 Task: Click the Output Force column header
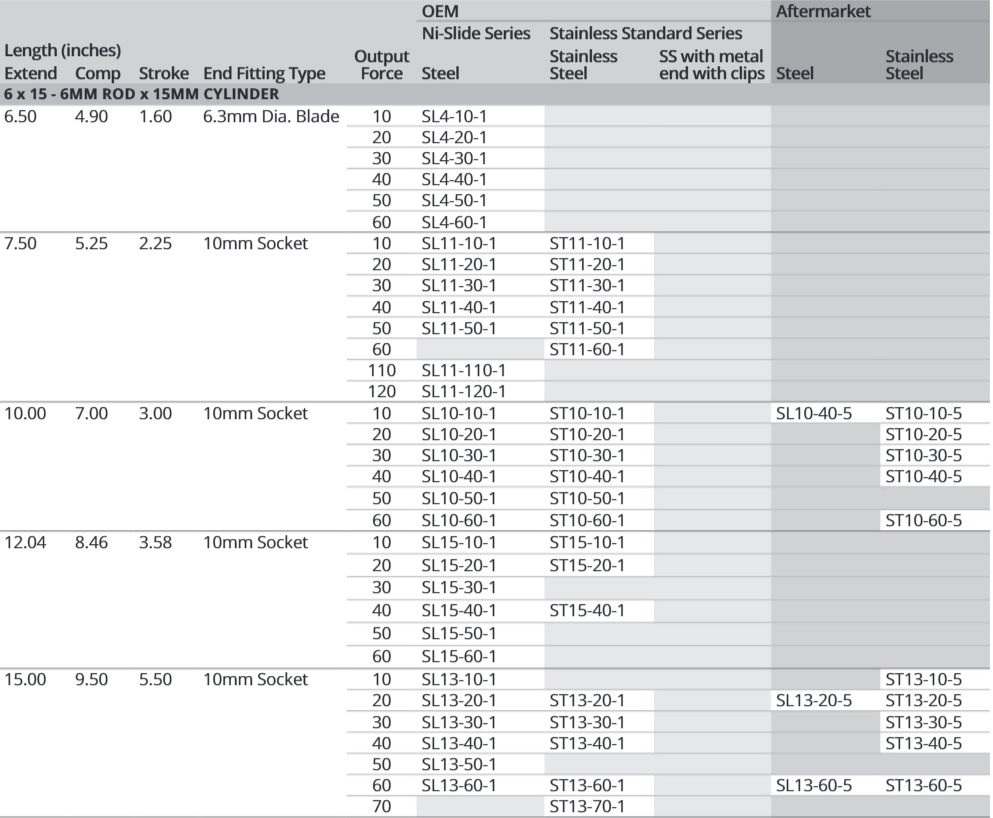coord(381,64)
